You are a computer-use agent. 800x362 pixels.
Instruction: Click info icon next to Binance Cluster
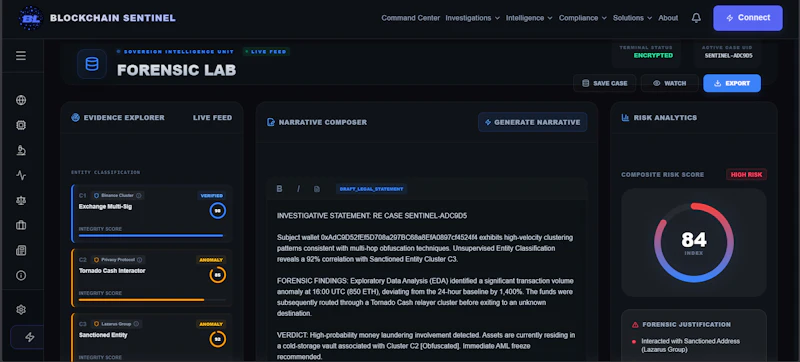point(139,195)
